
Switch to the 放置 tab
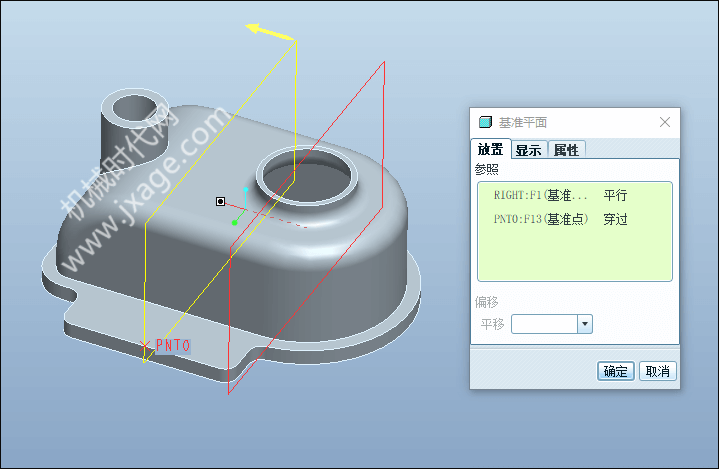point(491,149)
